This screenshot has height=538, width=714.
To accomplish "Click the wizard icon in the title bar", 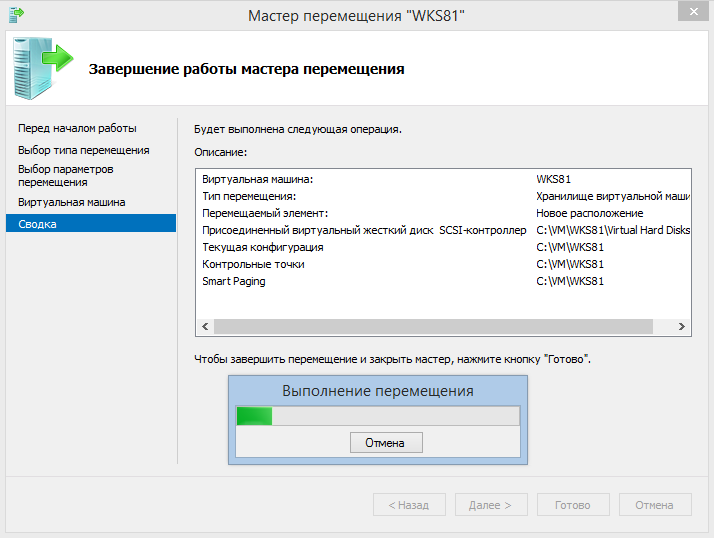I will (17, 14).
